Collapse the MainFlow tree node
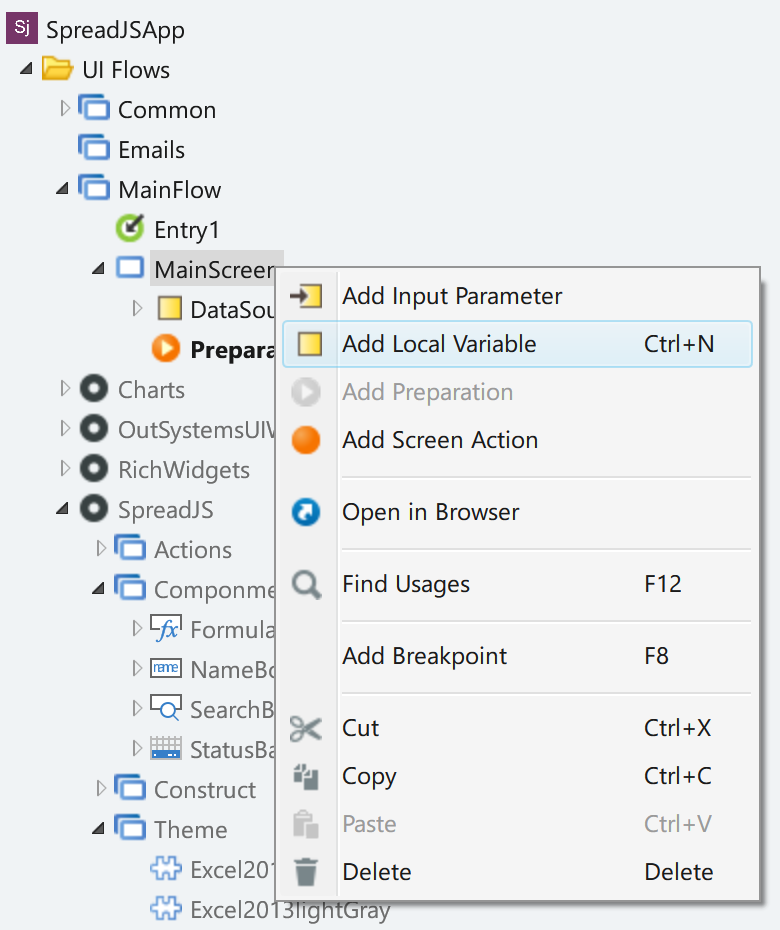 coord(62,189)
